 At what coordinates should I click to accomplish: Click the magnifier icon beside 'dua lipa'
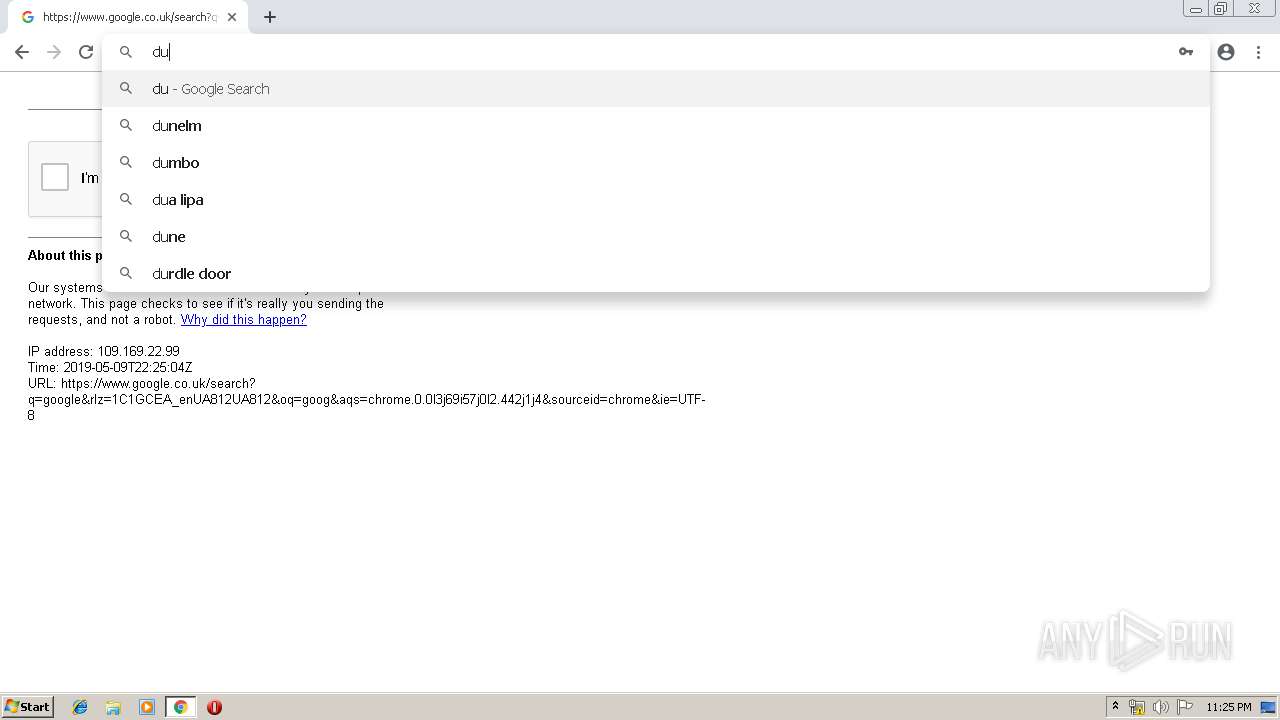(126, 199)
